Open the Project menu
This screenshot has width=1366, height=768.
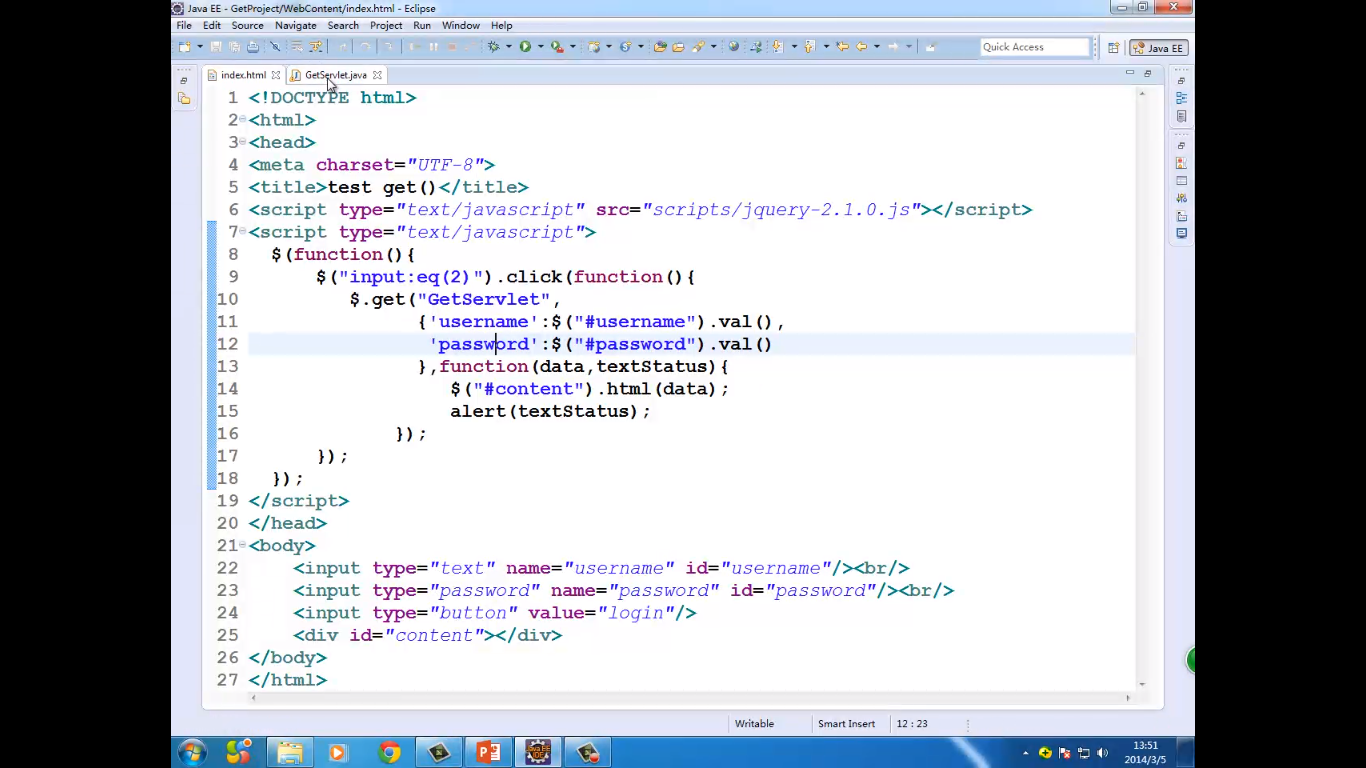click(x=386, y=25)
